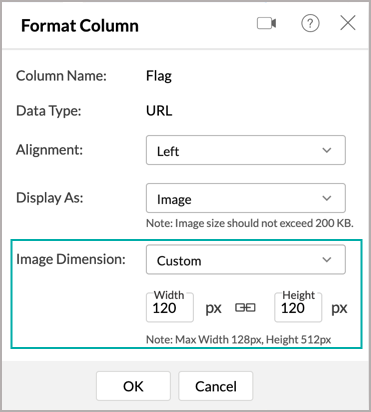371x412 pixels.
Task: Click the chevron arrow in Image Dimension box
Action: point(327,260)
